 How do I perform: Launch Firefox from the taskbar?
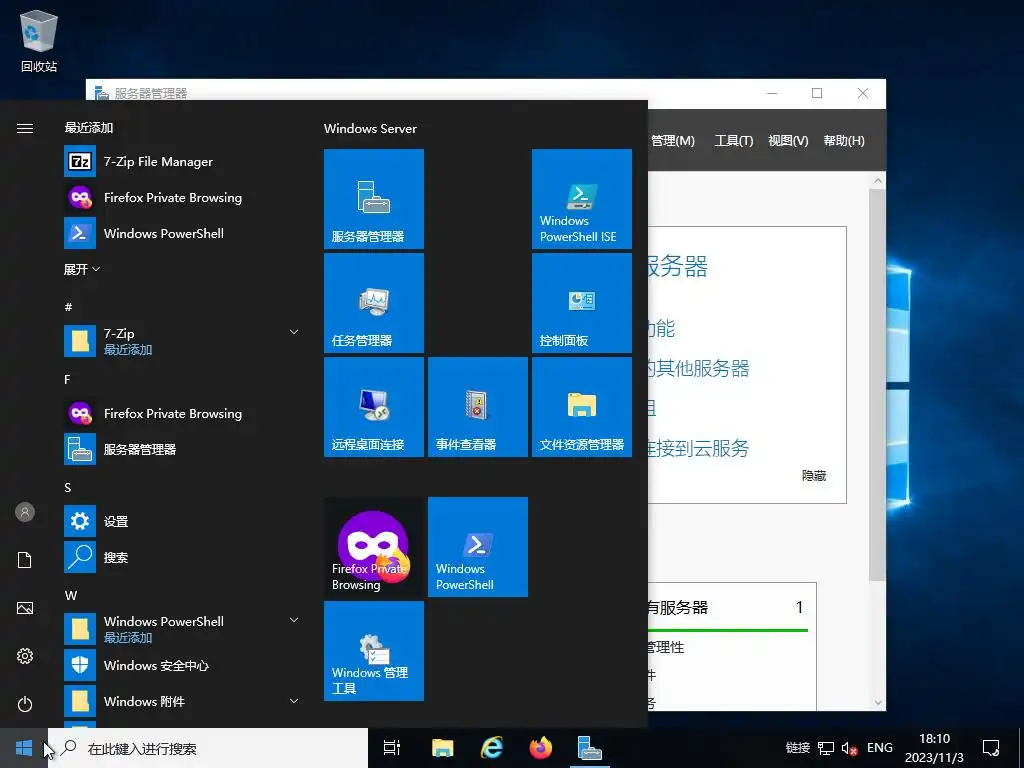coord(541,748)
